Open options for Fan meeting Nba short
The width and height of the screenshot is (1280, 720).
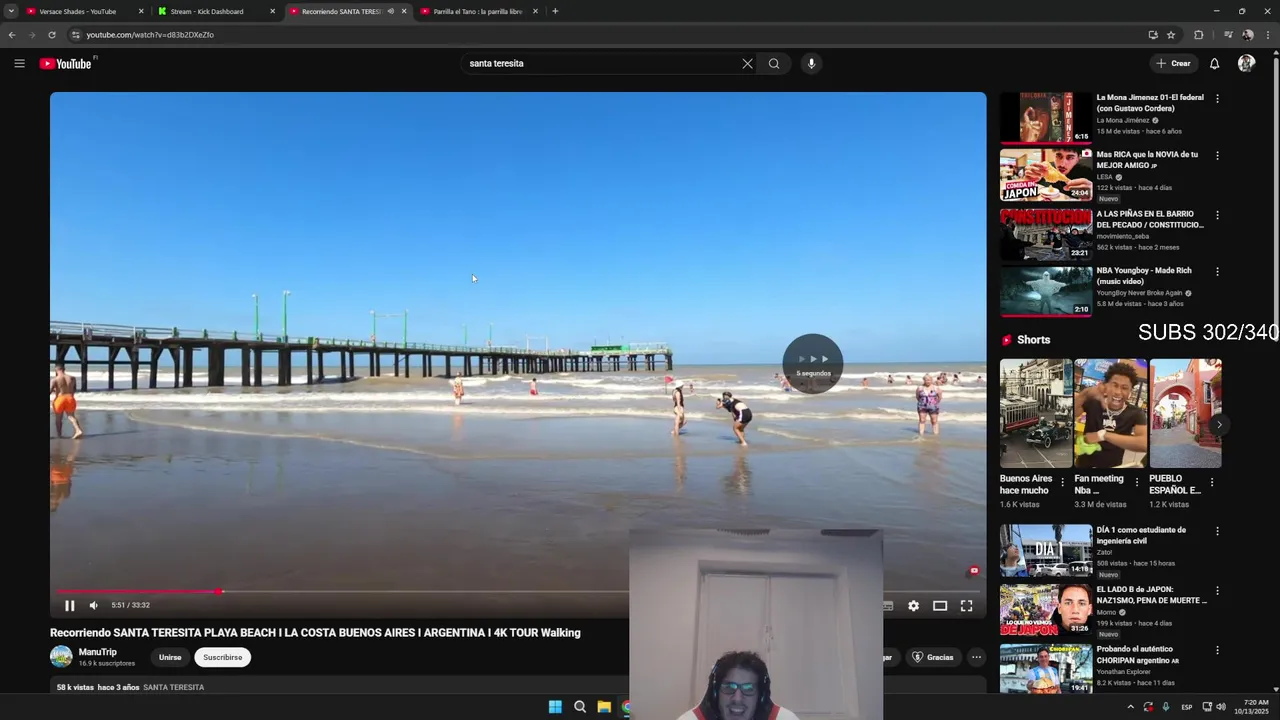click(x=1137, y=482)
